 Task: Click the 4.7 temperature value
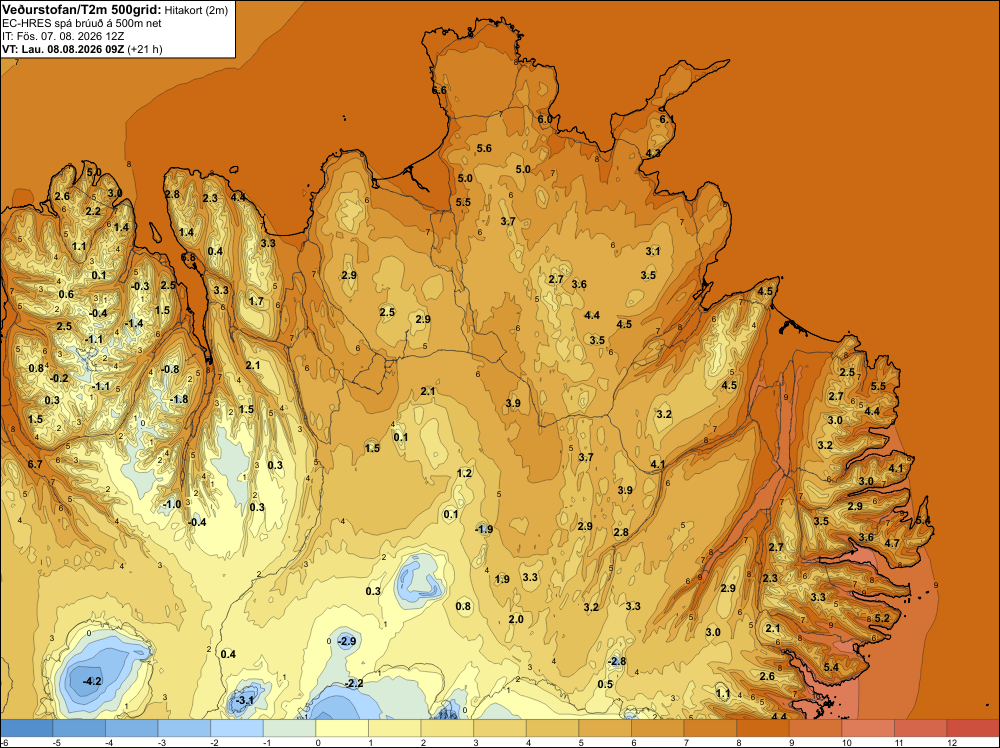[892, 543]
